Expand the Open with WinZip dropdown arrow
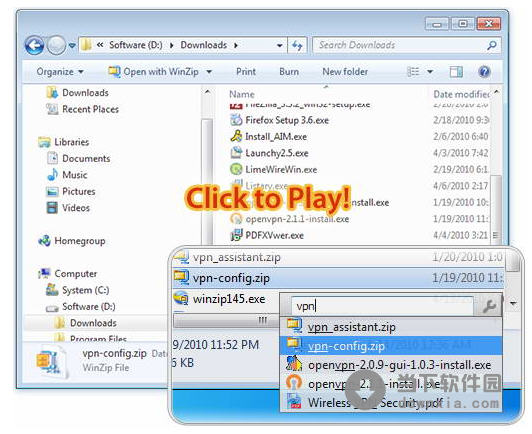The image size is (532, 434). (209, 72)
